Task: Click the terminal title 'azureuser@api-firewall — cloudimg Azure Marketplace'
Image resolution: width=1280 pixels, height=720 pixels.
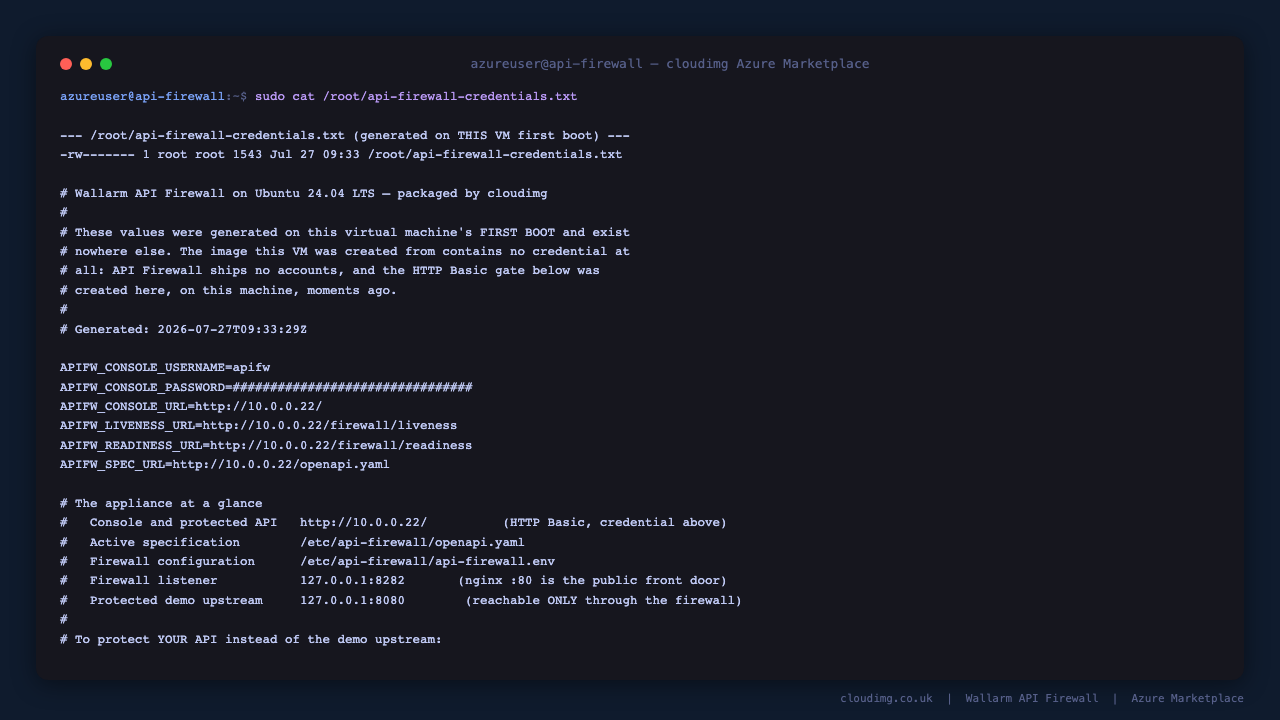Action: (670, 64)
